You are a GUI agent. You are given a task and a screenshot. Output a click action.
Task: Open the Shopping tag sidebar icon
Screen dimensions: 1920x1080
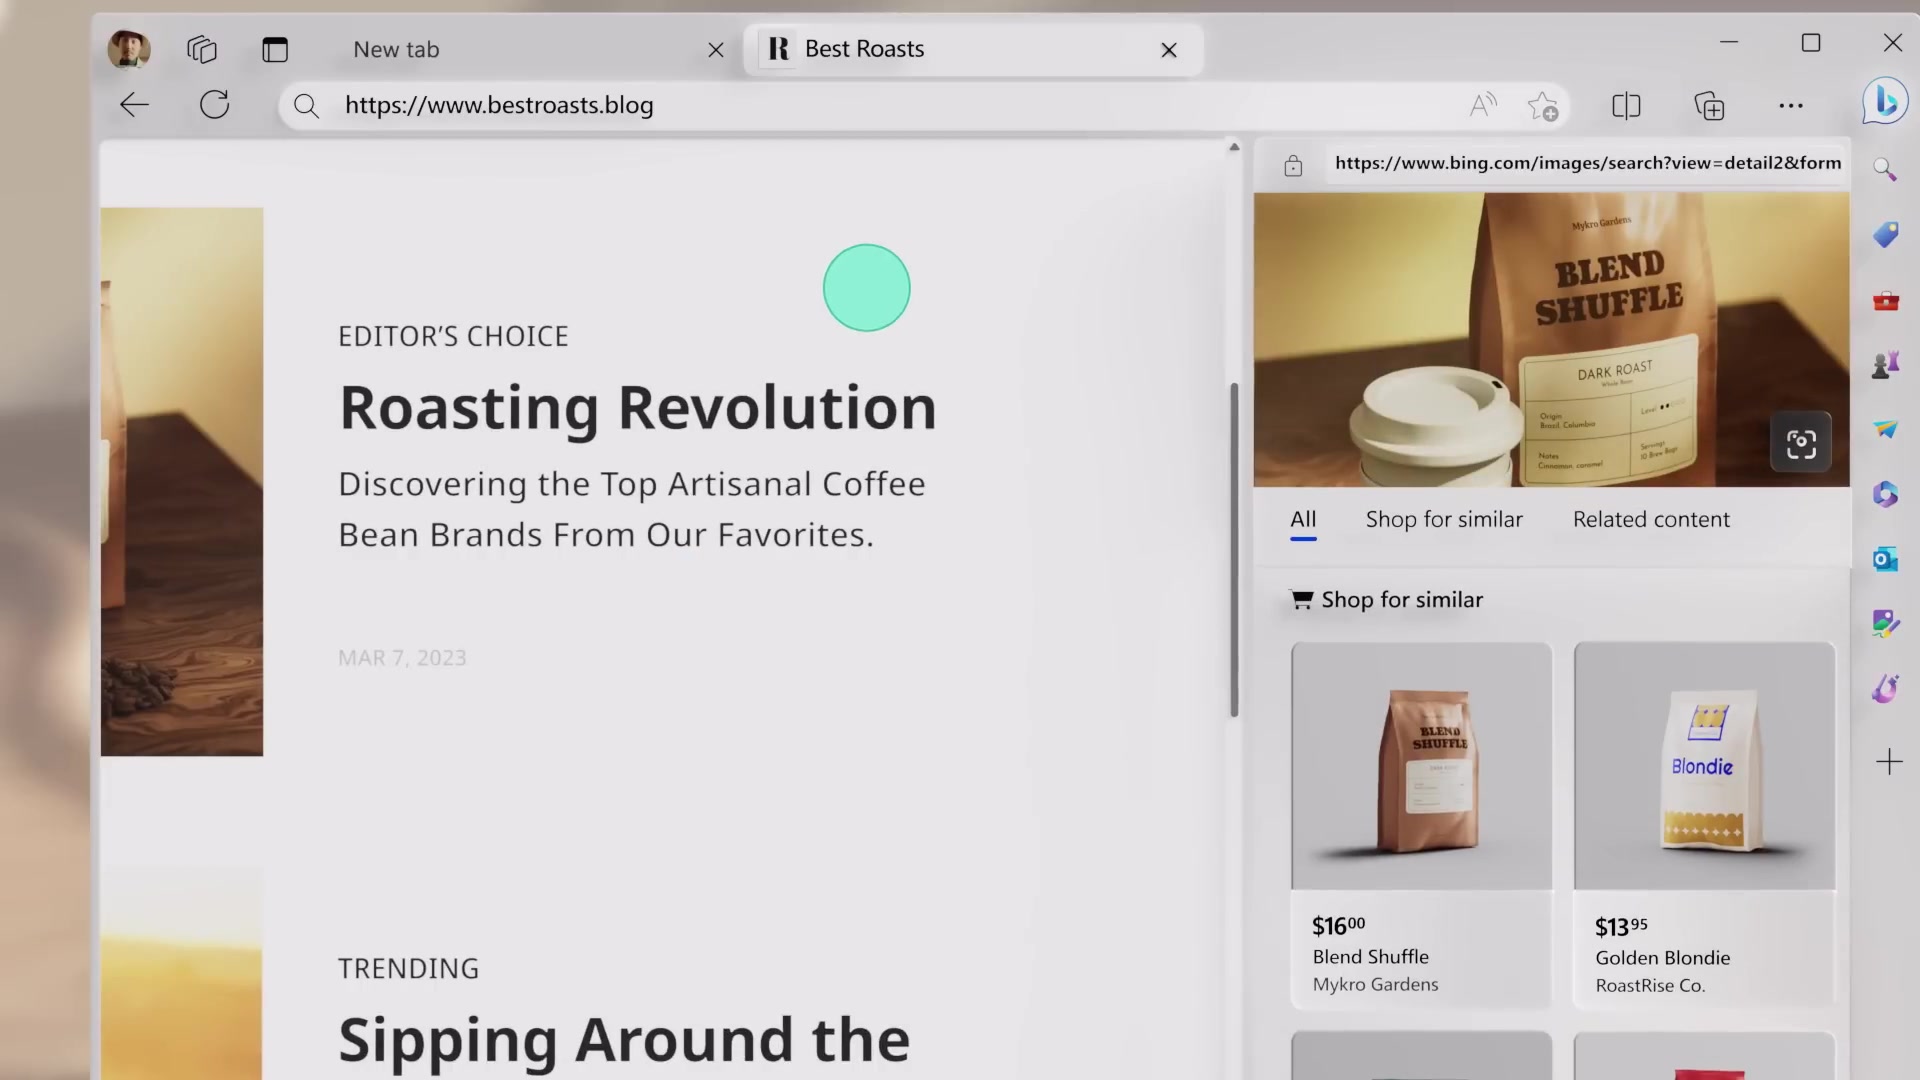[1886, 235]
